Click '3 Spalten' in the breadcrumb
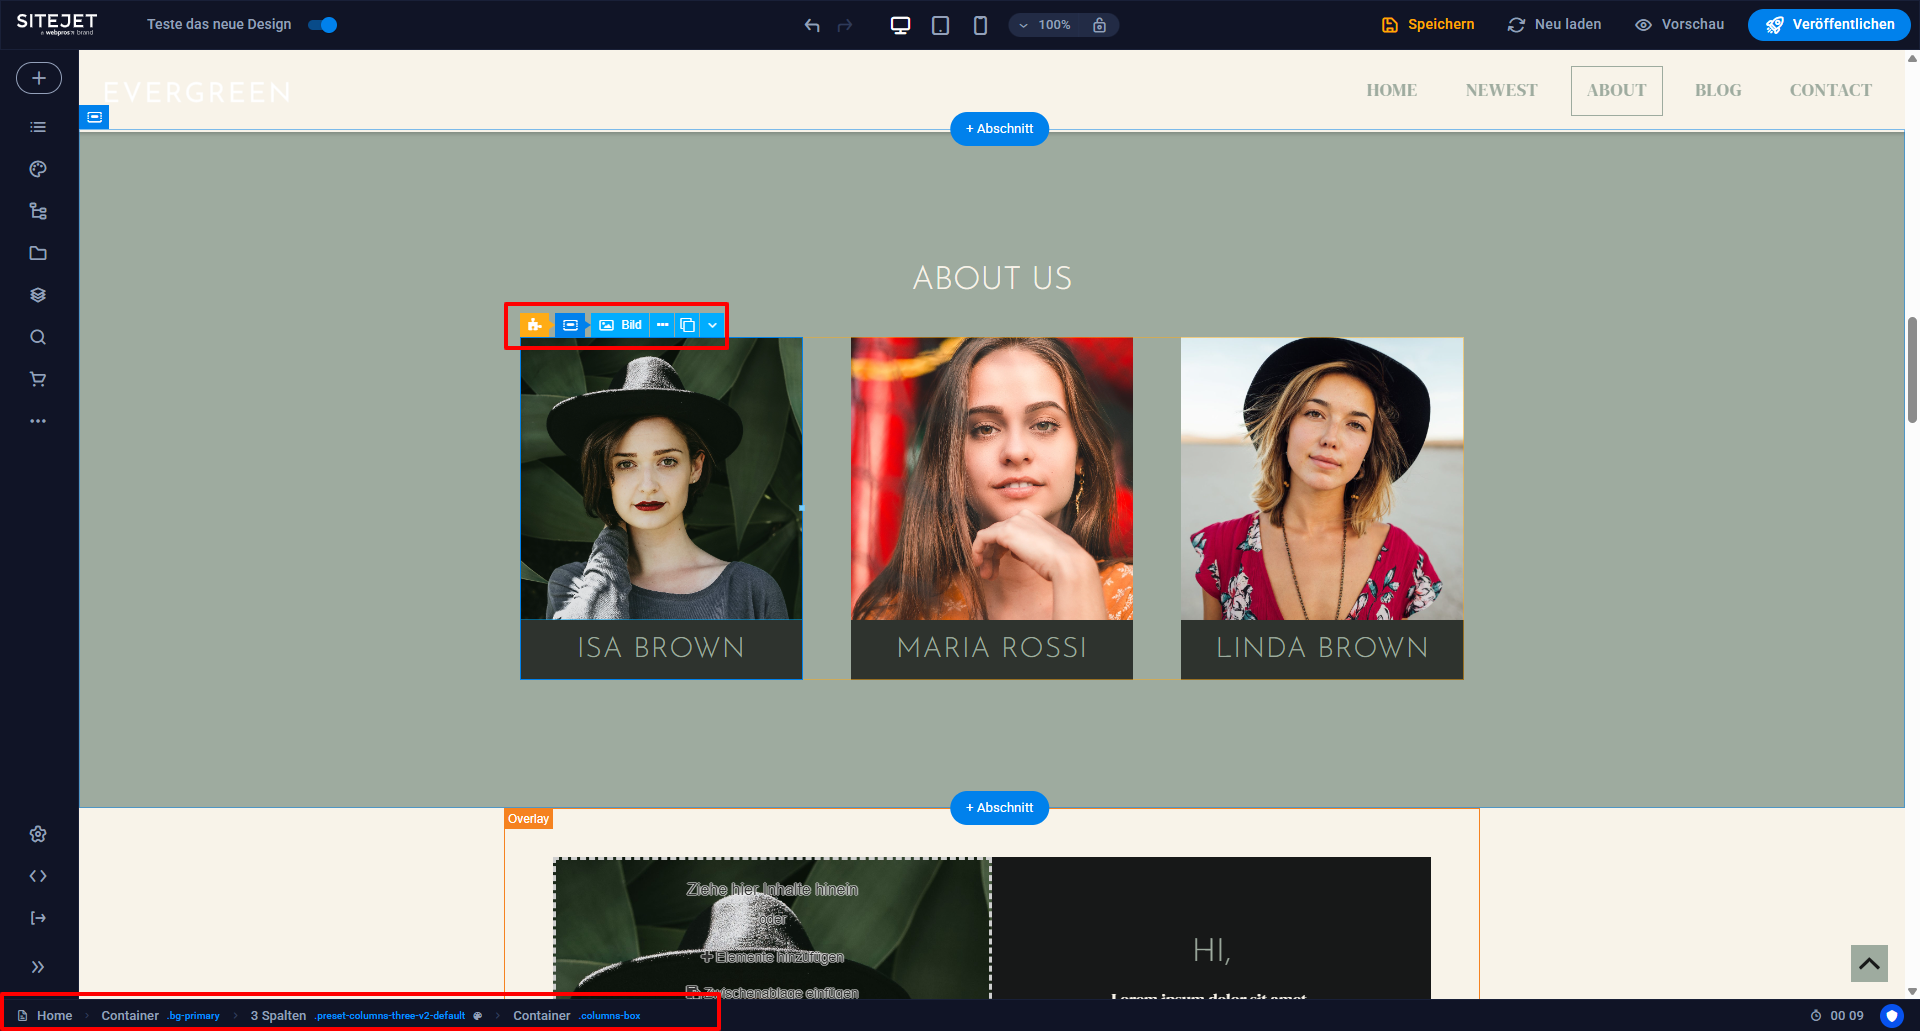The height and width of the screenshot is (1031, 1920). pyautogui.click(x=278, y=1016)
